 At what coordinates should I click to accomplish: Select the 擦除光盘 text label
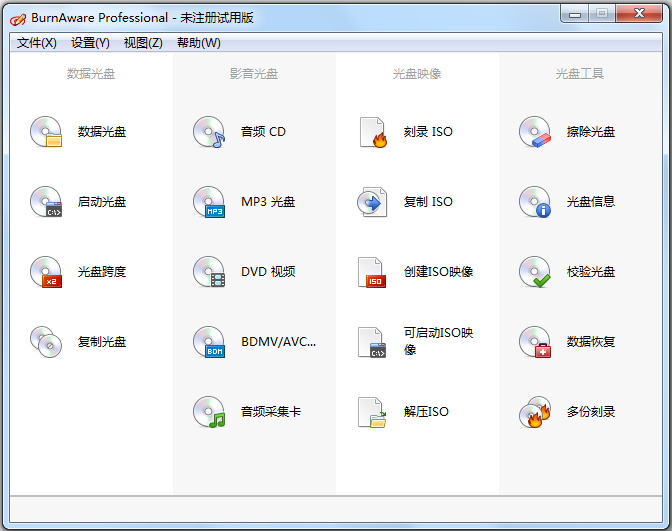point(591,132)
